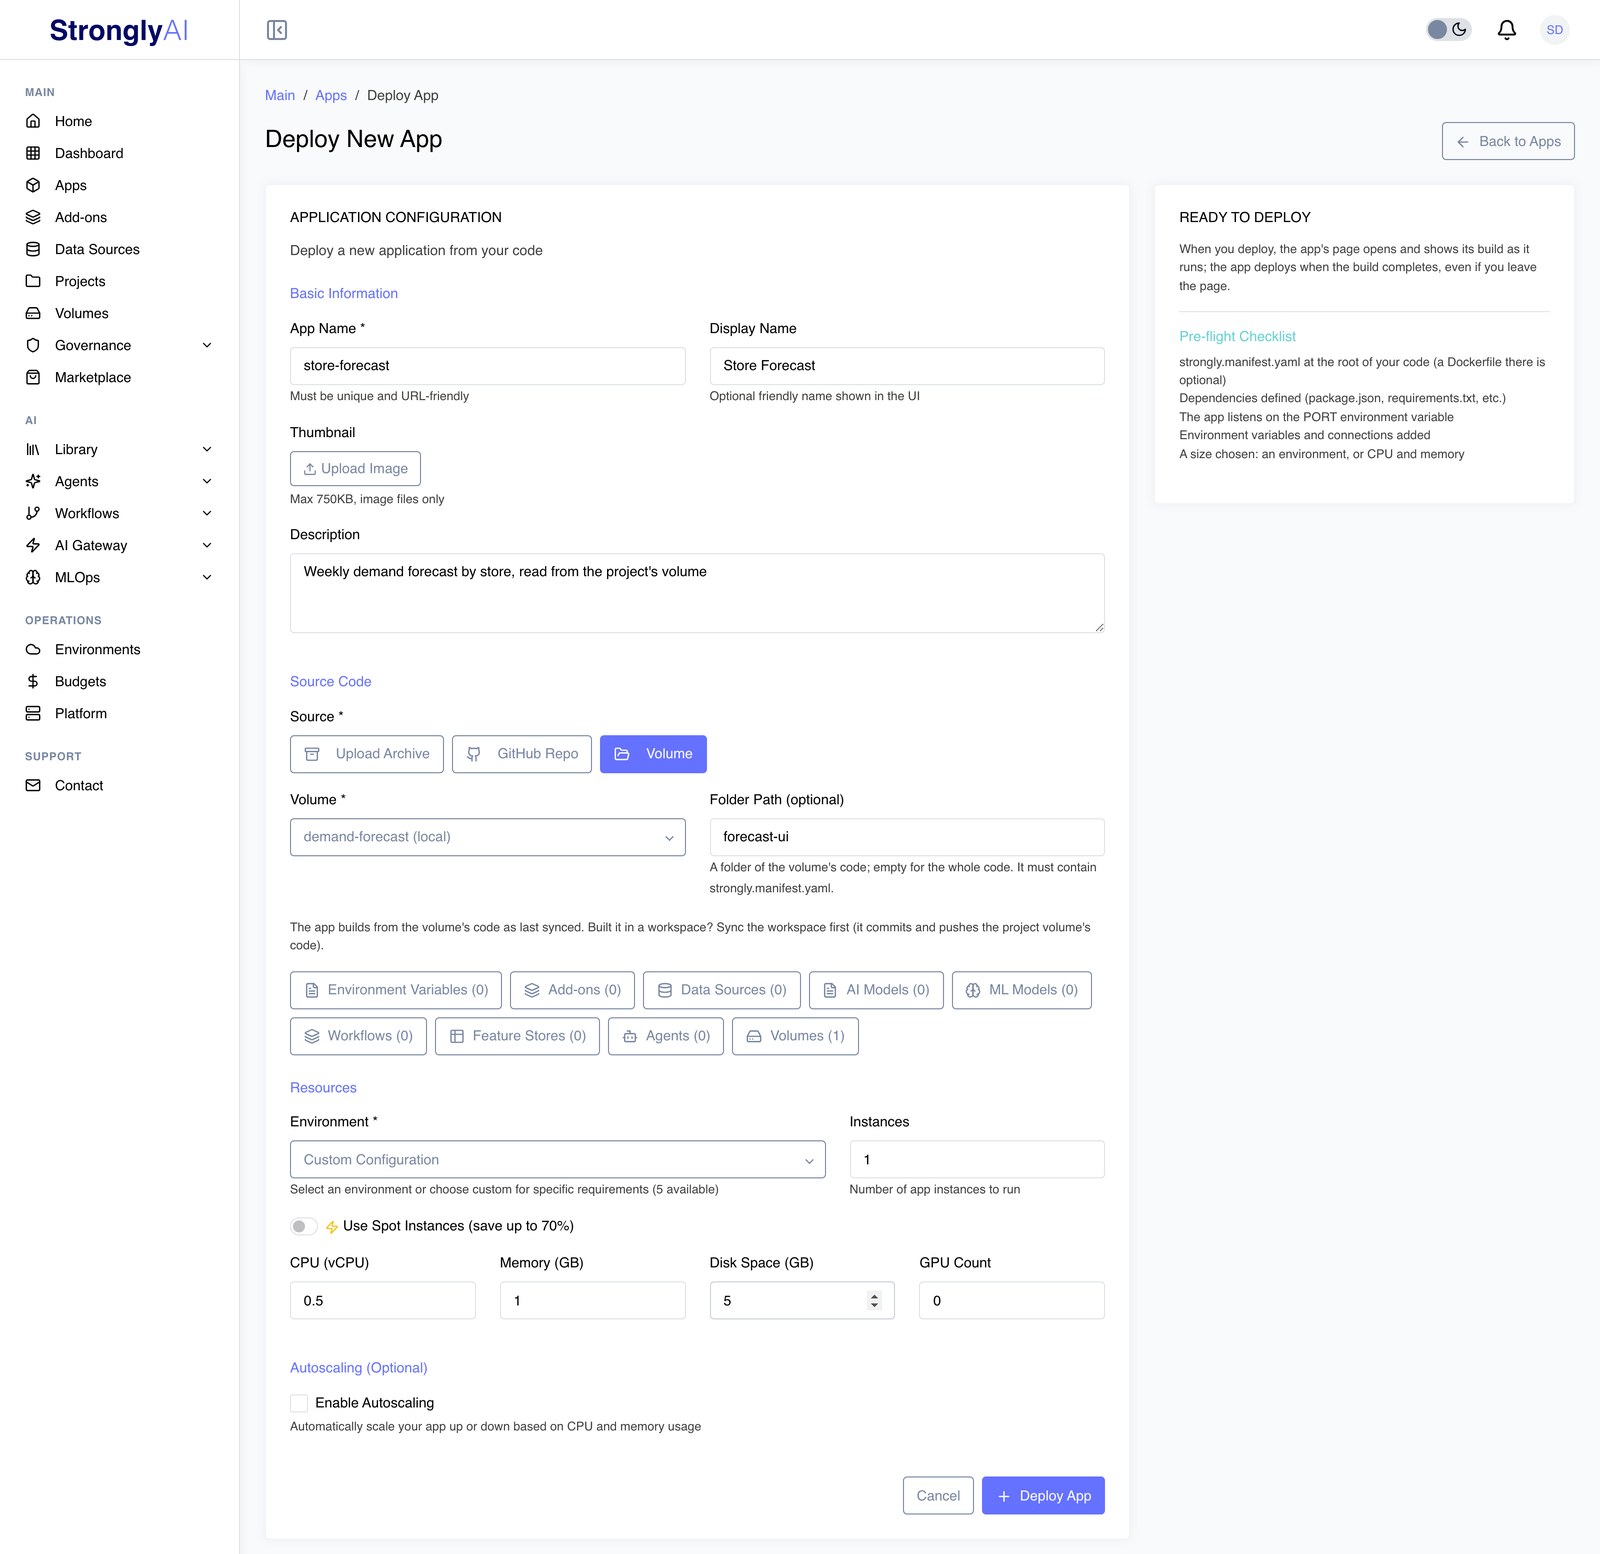This screenshot has width=1600, height=1554.
Task: Click Upload Image button
Action: (x=355, y=469)
